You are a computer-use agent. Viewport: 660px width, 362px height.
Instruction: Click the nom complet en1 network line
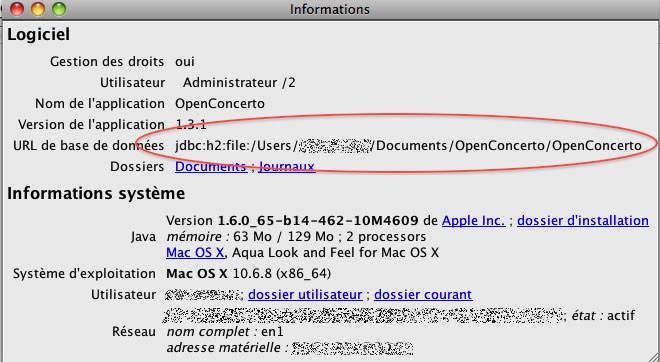(x=225, y=332)
